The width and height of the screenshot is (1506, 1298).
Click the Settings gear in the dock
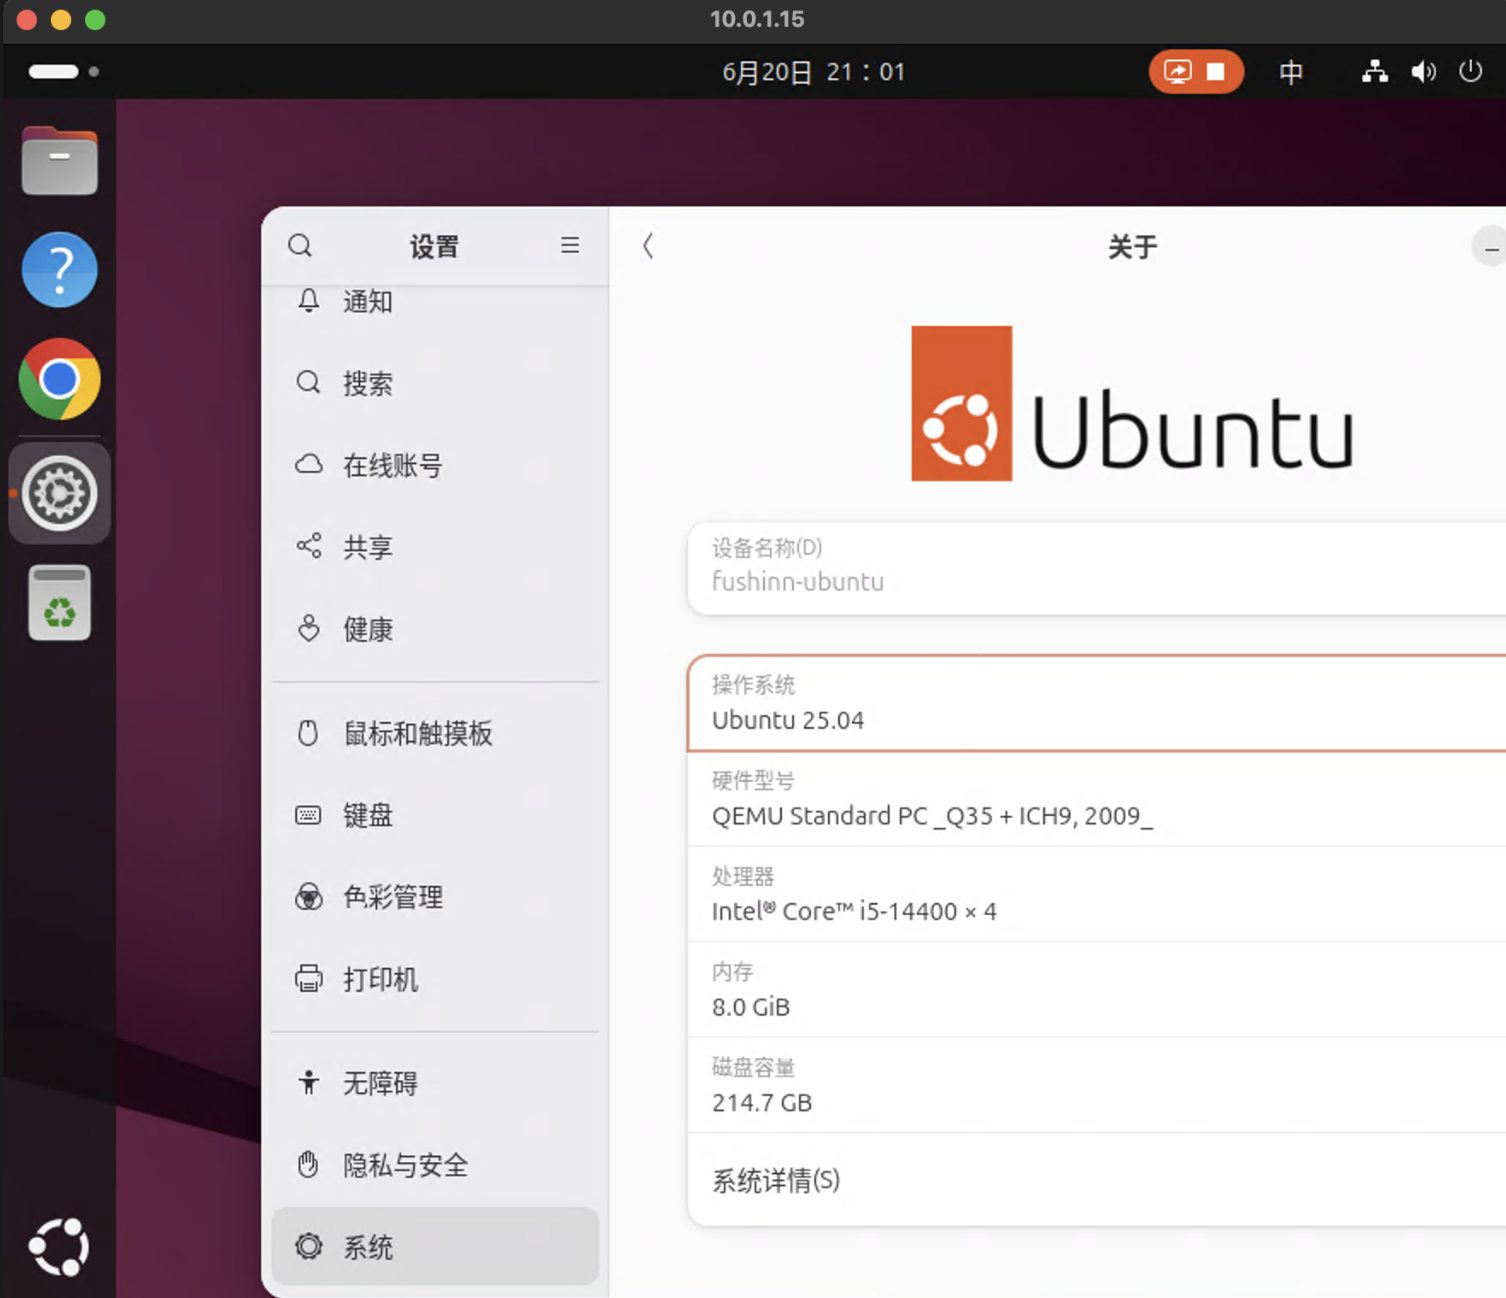coord(59,493)
